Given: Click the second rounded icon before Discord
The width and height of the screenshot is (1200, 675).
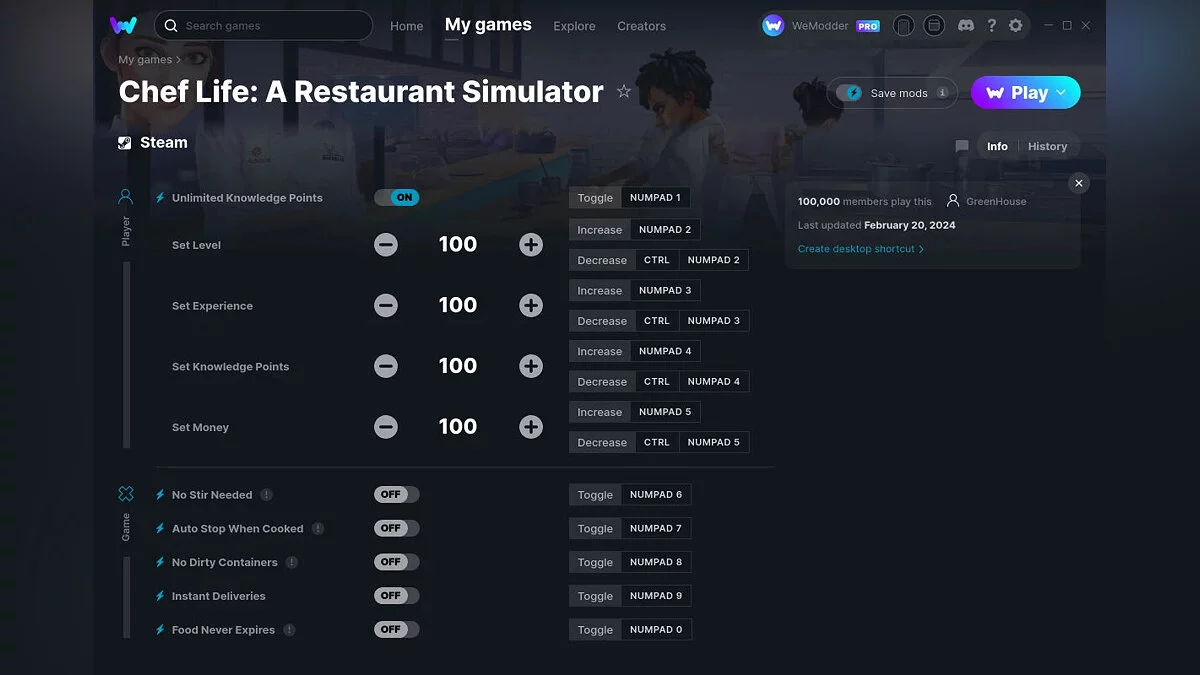Looking at the screenshot, I should [934, 26].
